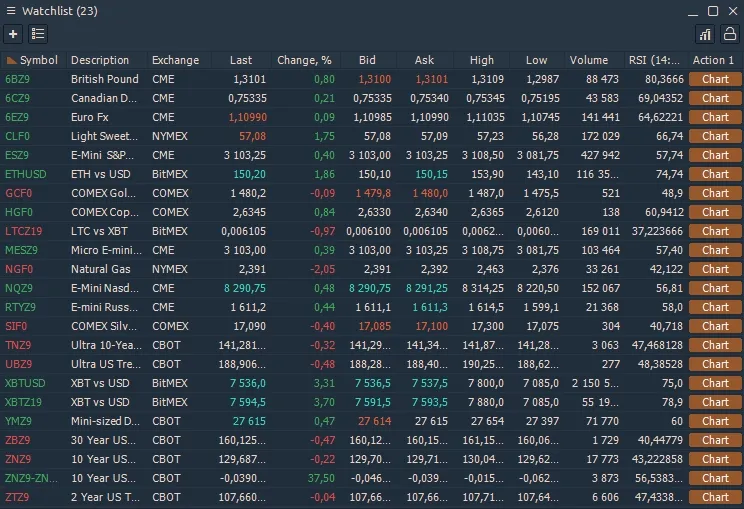The height and width of the screenshot is (509, 744).
Task: Sort by the Change, % column header
Action: 304,60
